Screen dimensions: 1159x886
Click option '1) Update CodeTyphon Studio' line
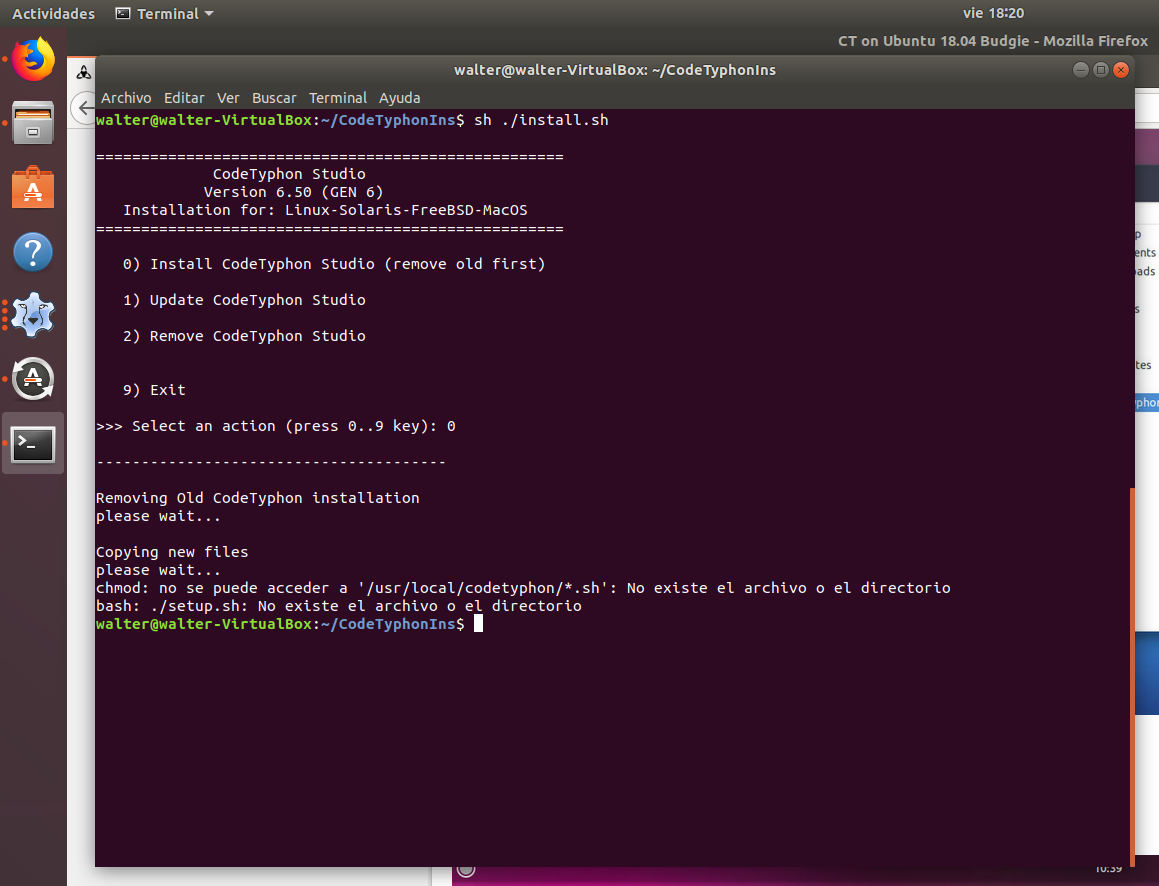244,300
